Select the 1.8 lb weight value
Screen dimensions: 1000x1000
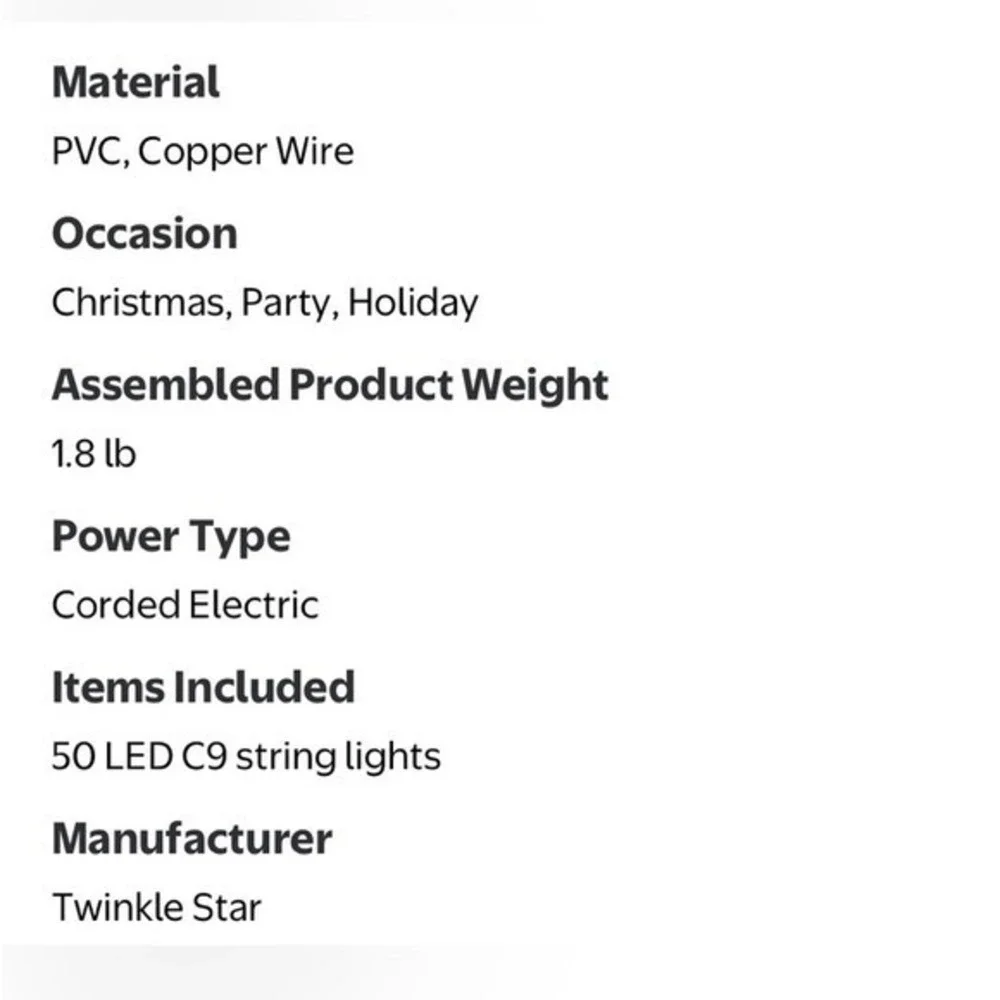tap(94, 454)
